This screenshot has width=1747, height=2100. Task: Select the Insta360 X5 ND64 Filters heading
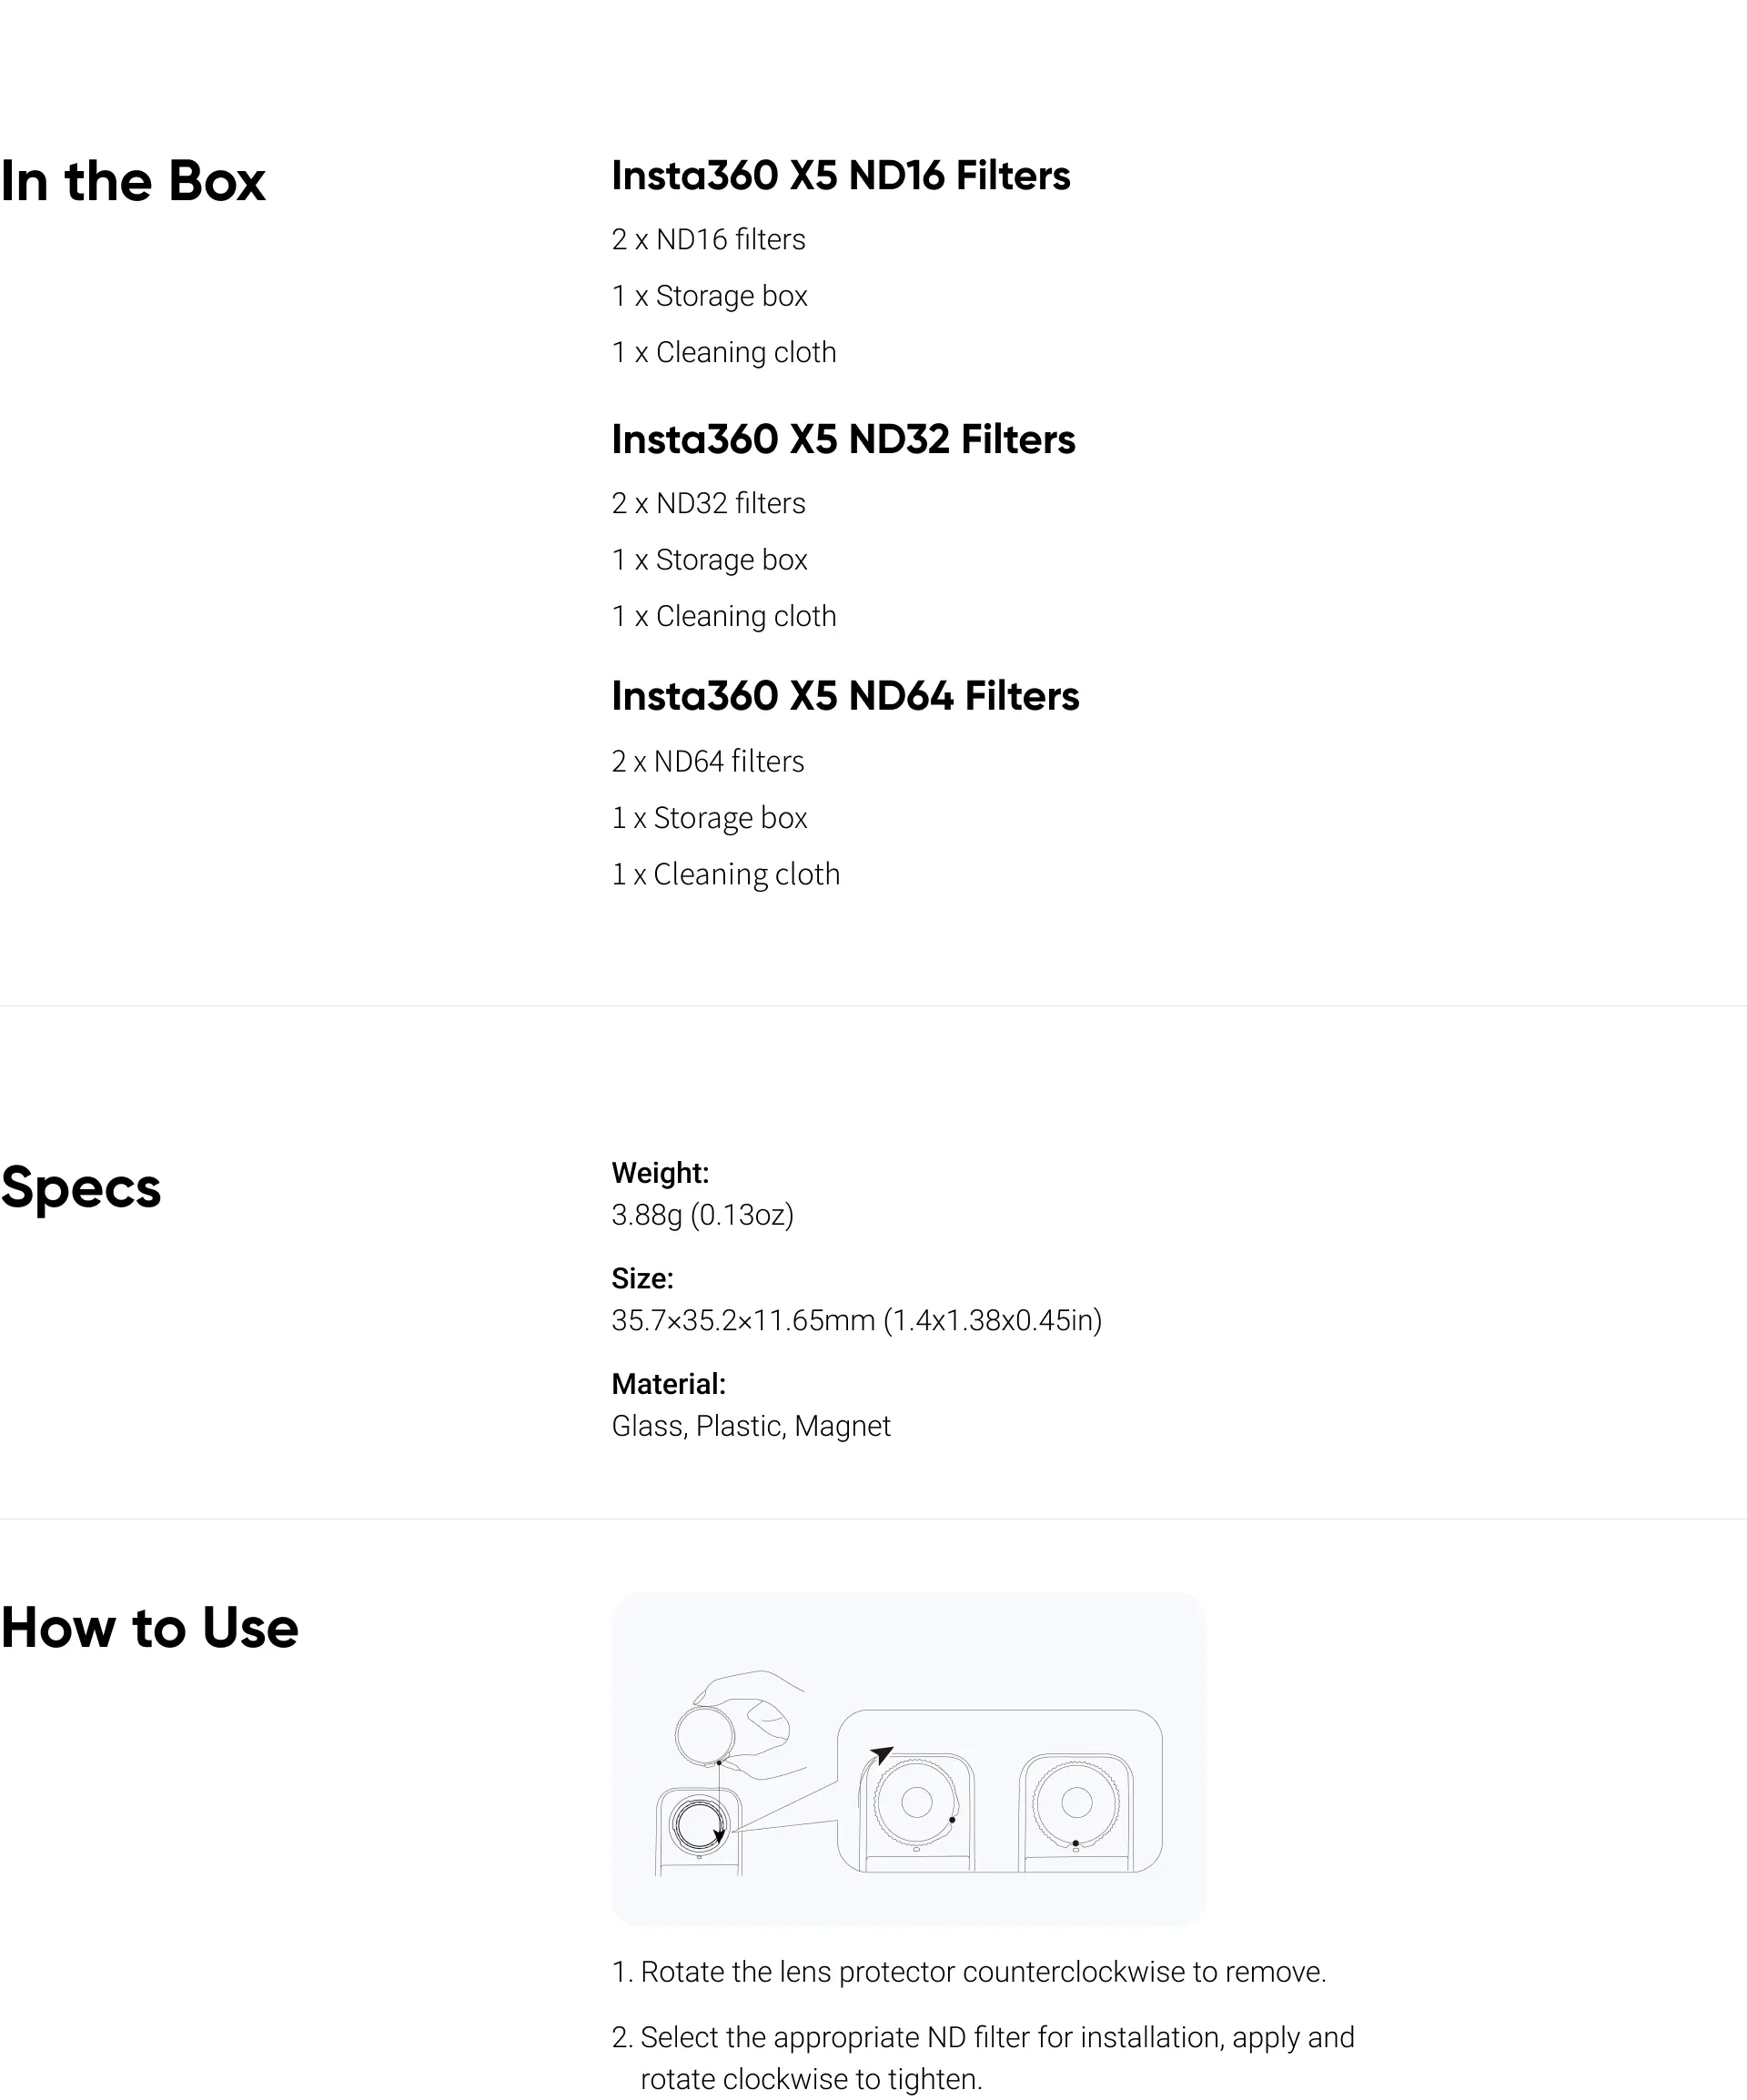845,697
